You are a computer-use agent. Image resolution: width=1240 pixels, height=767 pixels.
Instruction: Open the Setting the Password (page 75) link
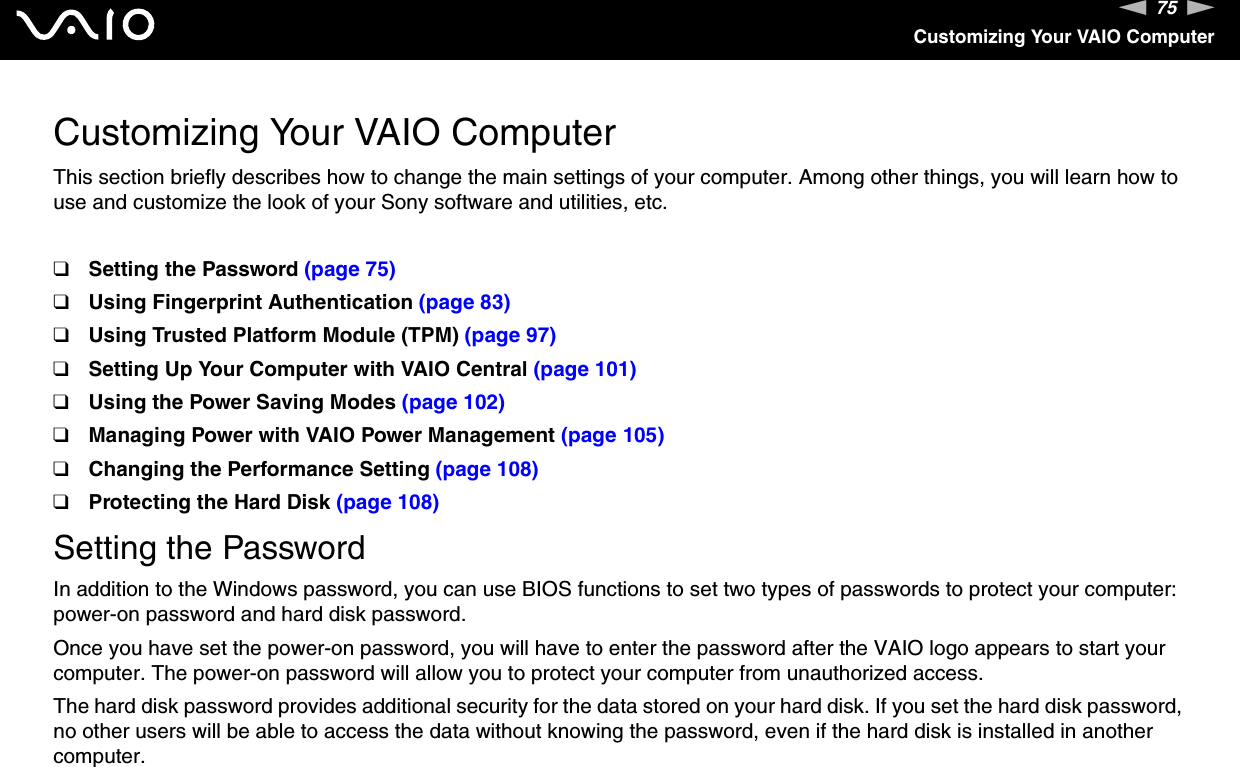[x=349, y=269]
